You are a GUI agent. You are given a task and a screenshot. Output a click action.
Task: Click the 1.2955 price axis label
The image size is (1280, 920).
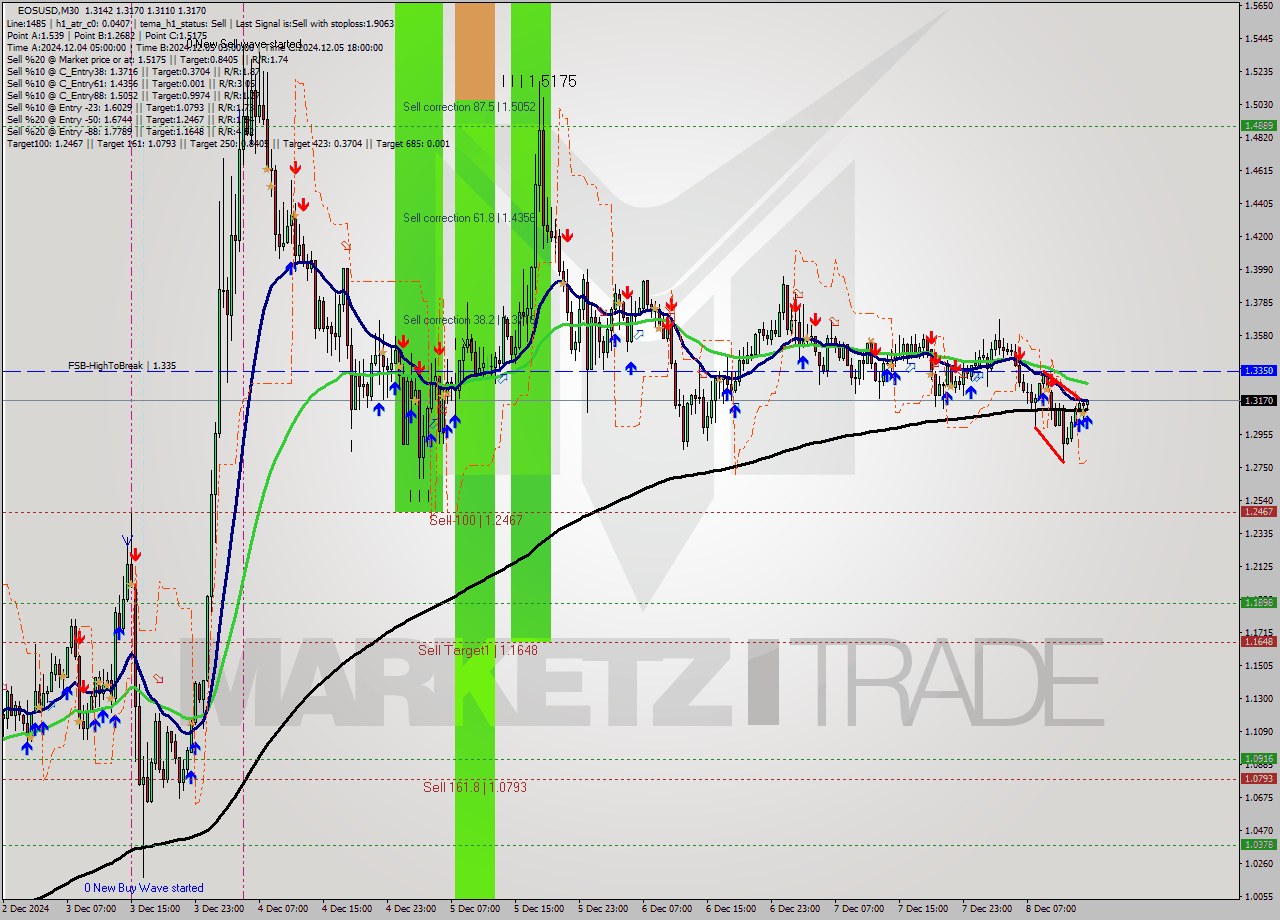tap(1258, 434)
